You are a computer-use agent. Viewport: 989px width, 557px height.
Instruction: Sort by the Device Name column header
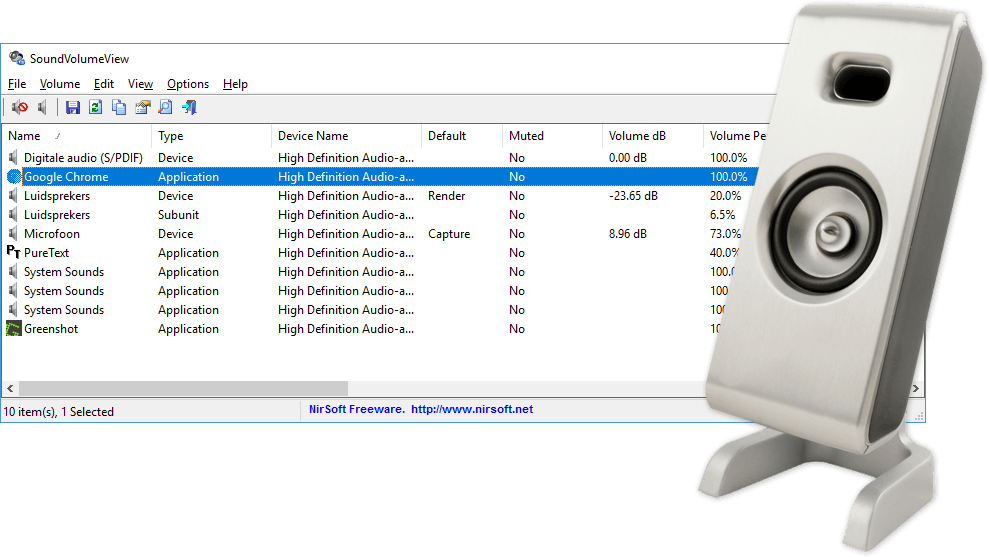(x=346, y=136)
